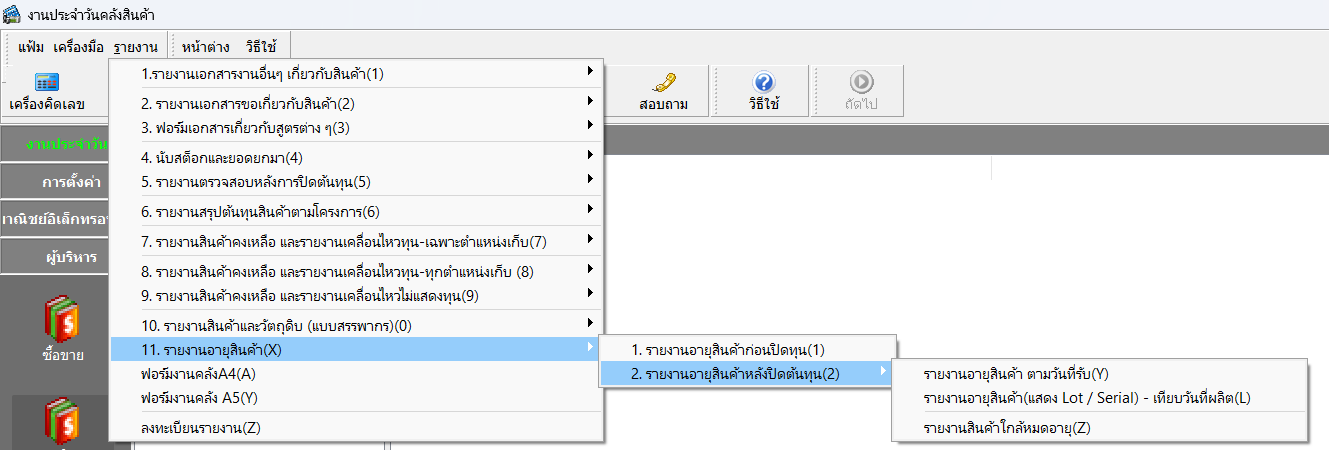The height and width of the screenshot is (450, 1329).
Task: Select รายงานอายุสินค้า ตามวันที่รับ(Y) report
Action: [x=1016, y=374]
